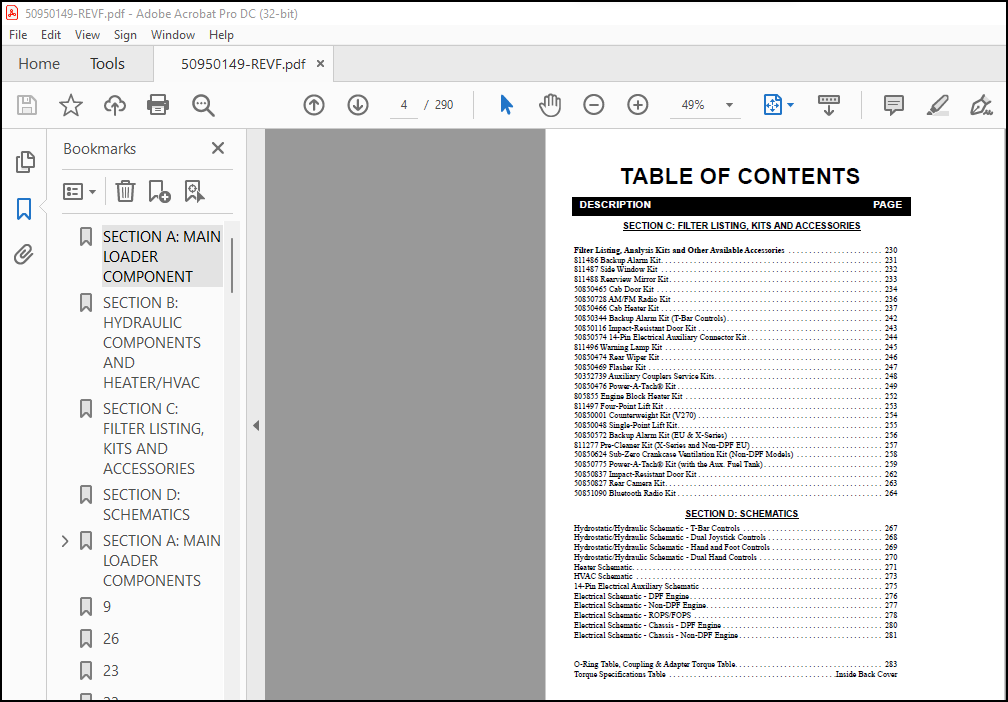Viewport: 1008px width, 702px height.
Task: Add file to starred with star icon
Action: [71, 105]
